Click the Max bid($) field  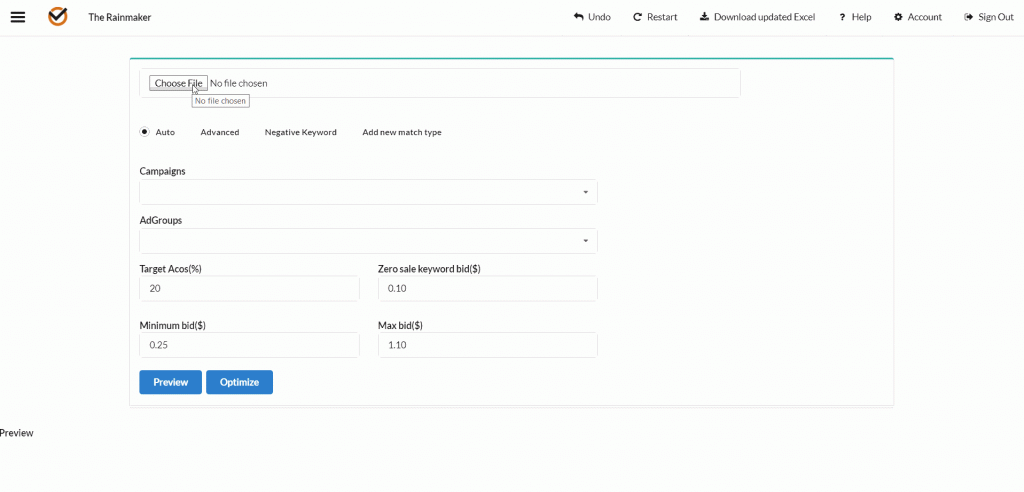coord(488,345)
